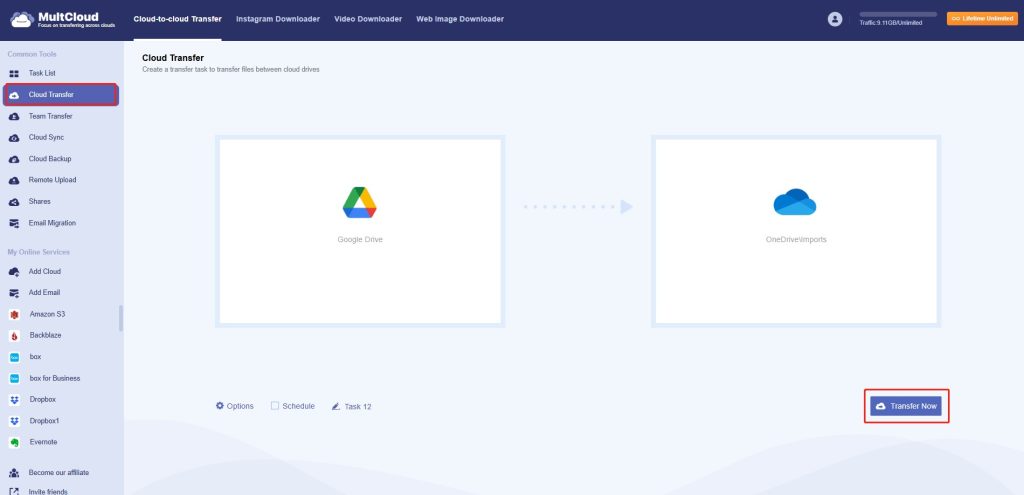This screenshot has height=495, width=1024.
Task: Click the Invite friends icon
Action: pyautogui.click(x=14, y=492)
